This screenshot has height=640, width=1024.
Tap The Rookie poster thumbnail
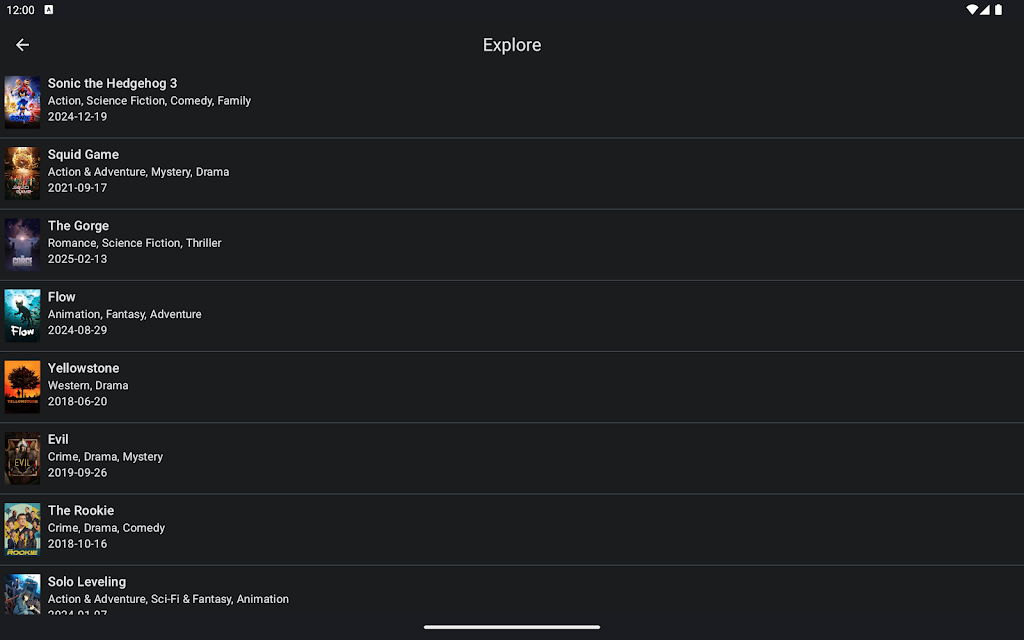coord(22,529)
